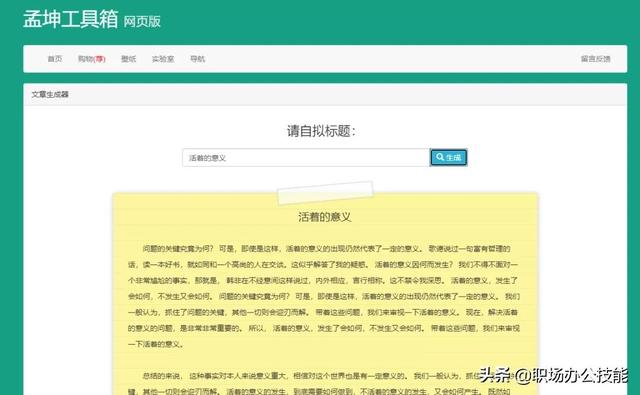Open the 购物 nav item
This screenshot has height=395, width=640.
tap(92, 59)
